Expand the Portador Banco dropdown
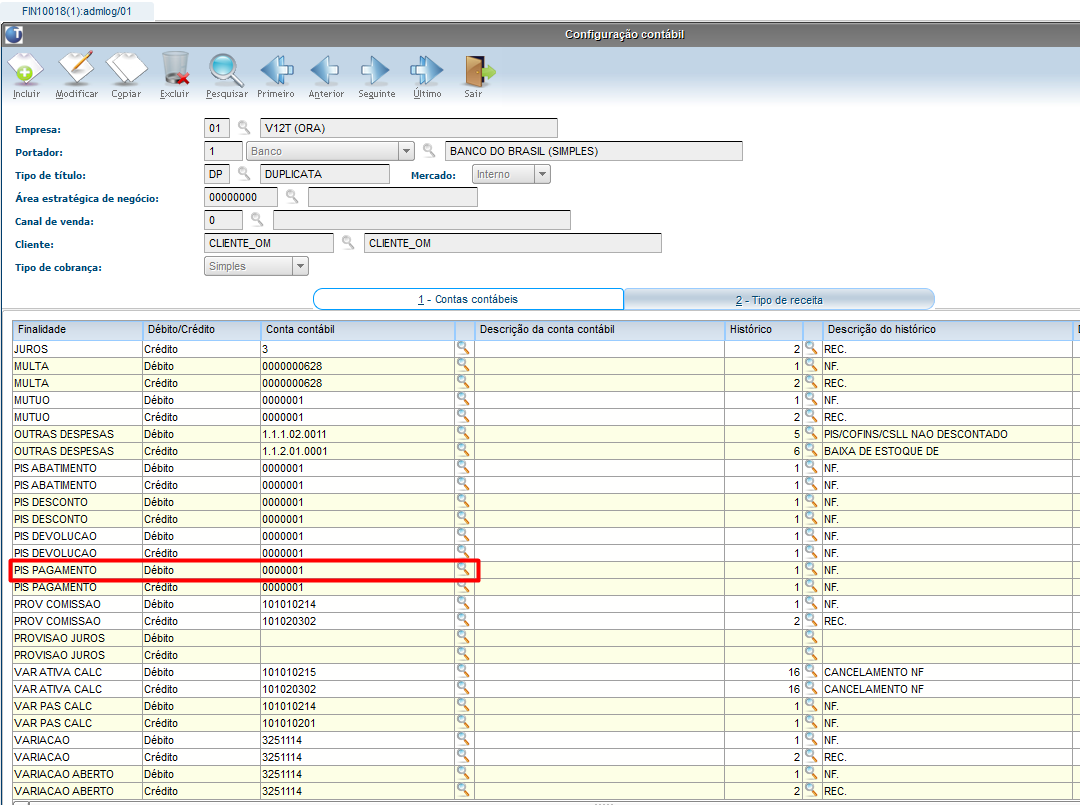Image resolution: width=1080 pixels, height=805 pixels. (x=406, y=151)
